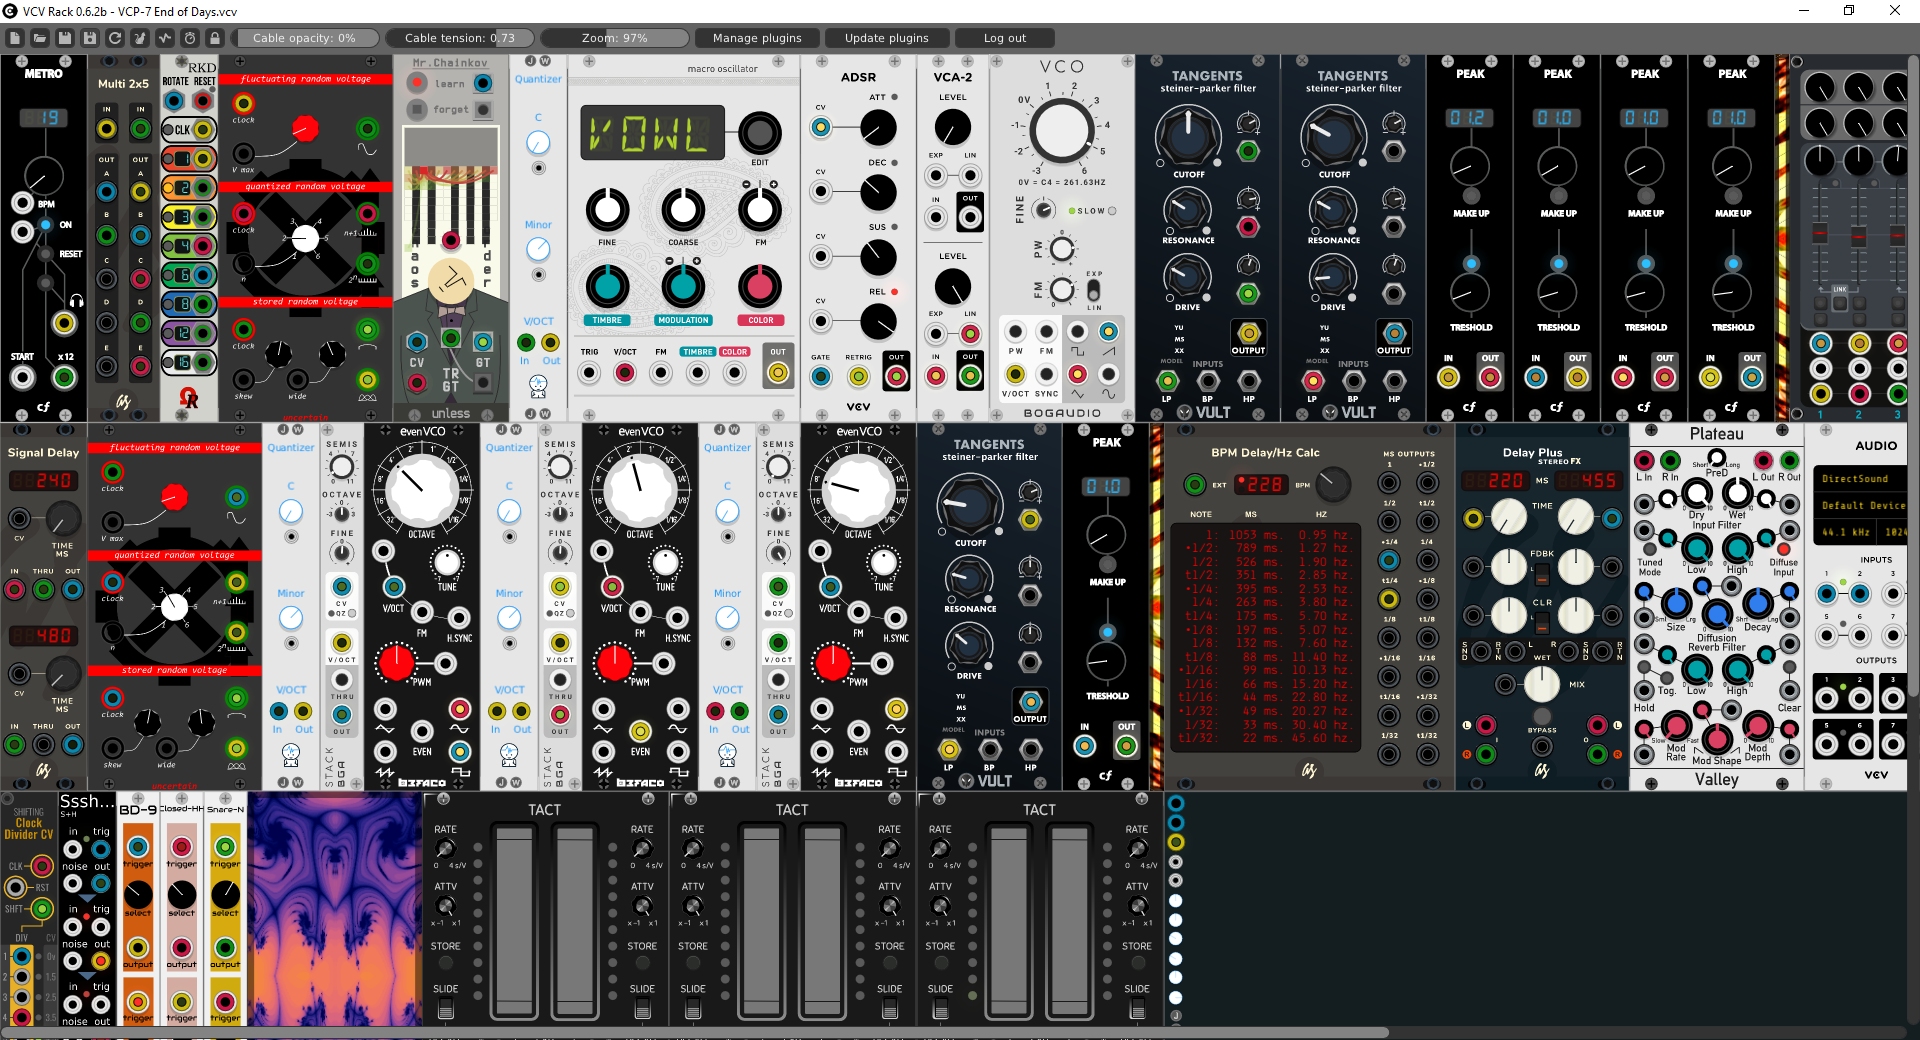The height and width of the screenshot is (1040, 1920).
Task: Open the 44.1 kHz sample rate dropdown
Action: [x=1846, y=532]
